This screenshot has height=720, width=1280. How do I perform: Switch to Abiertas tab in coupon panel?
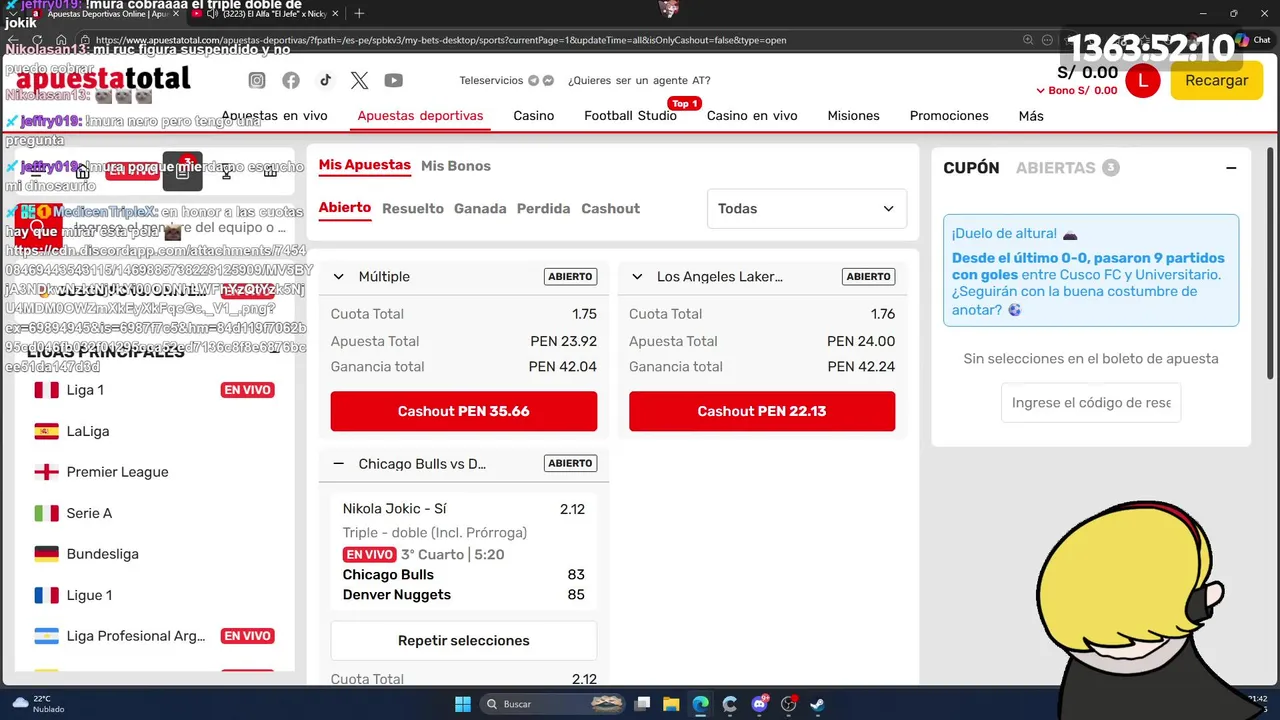pyautogui.click(x=1067, y=168)
